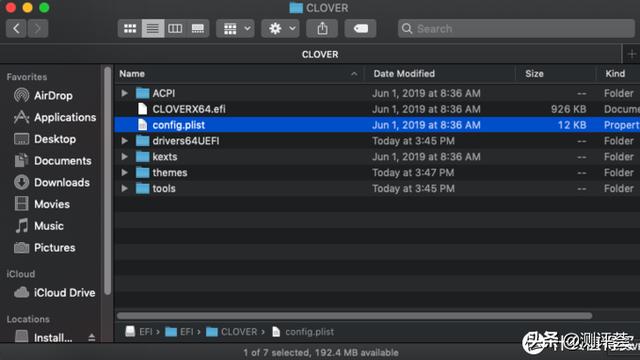Expand the ACPI folder disclosure triangle
This screenshot has height=360, width=640.
tap(124, 93)
